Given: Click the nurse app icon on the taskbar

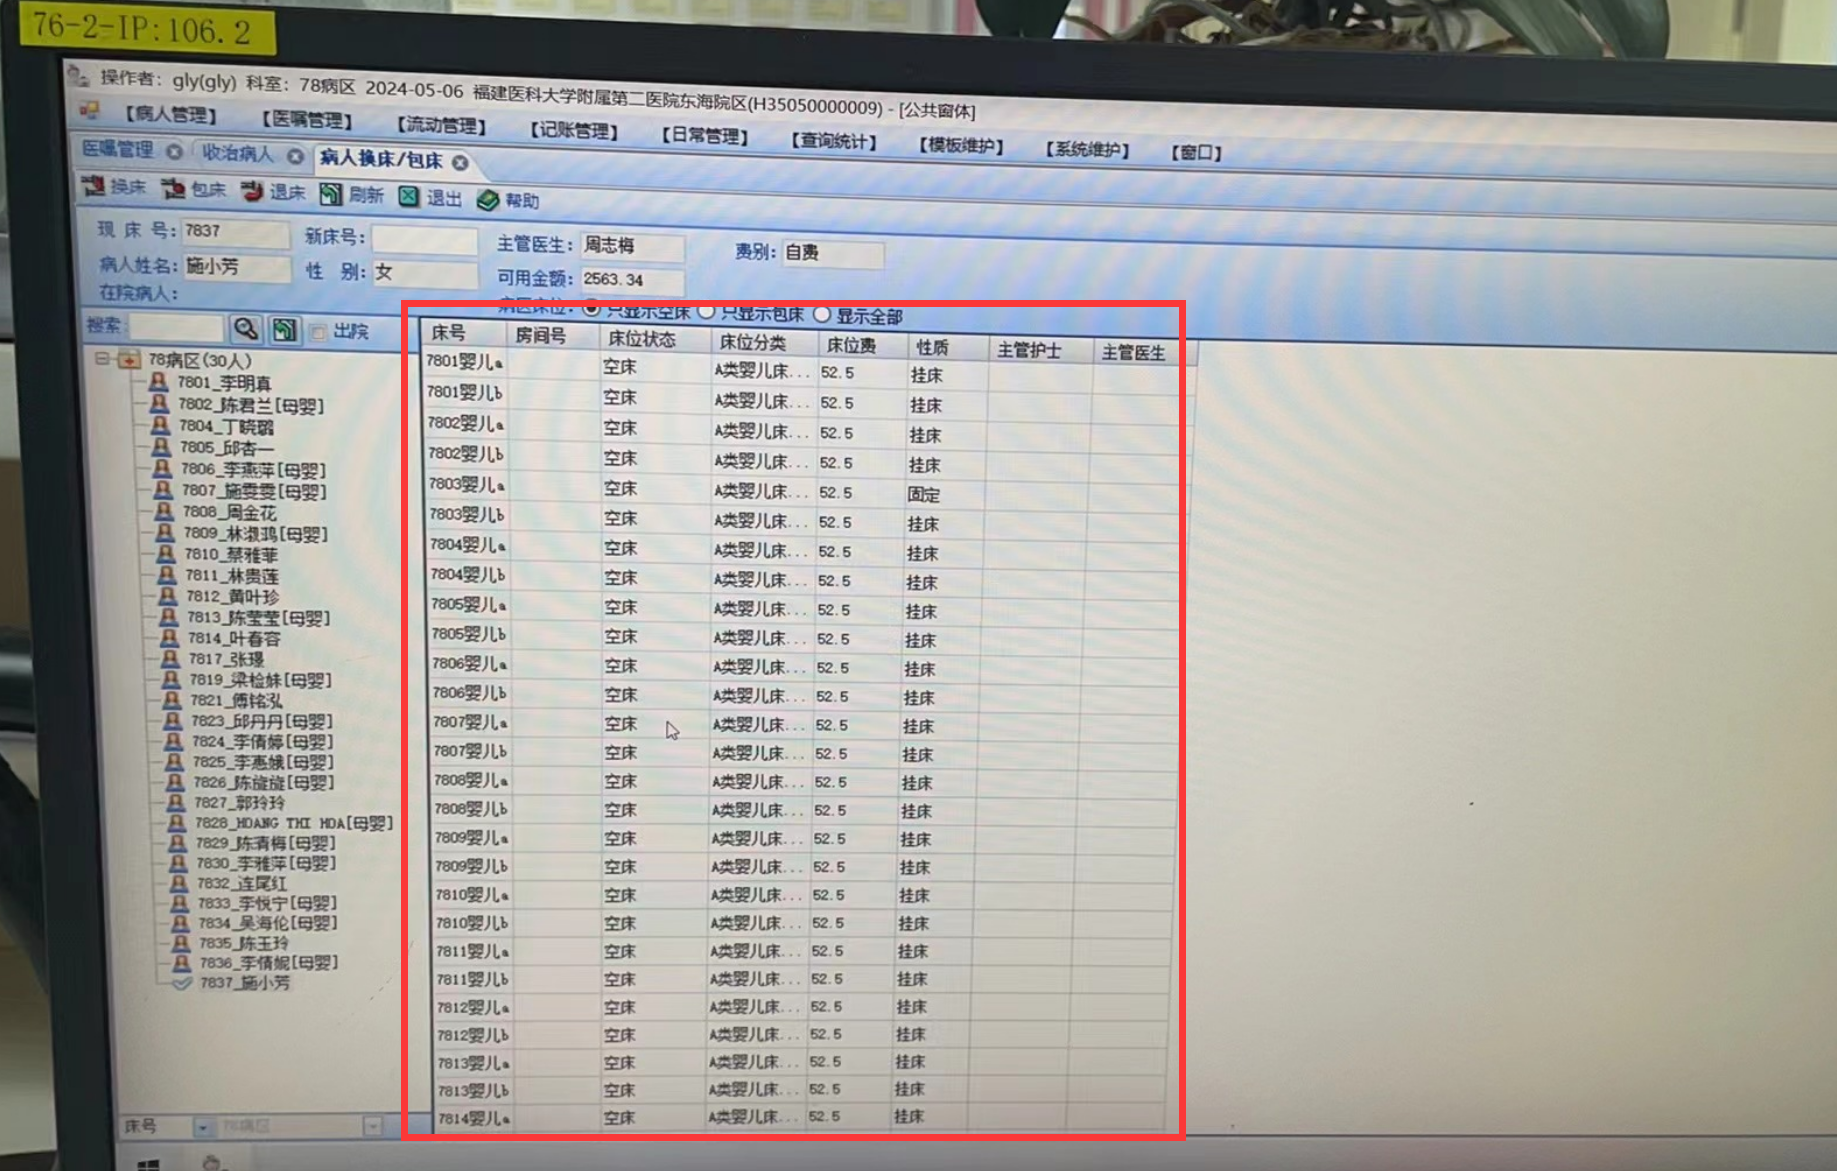Looking at the screenshot, I should [x=212, y=1163].
